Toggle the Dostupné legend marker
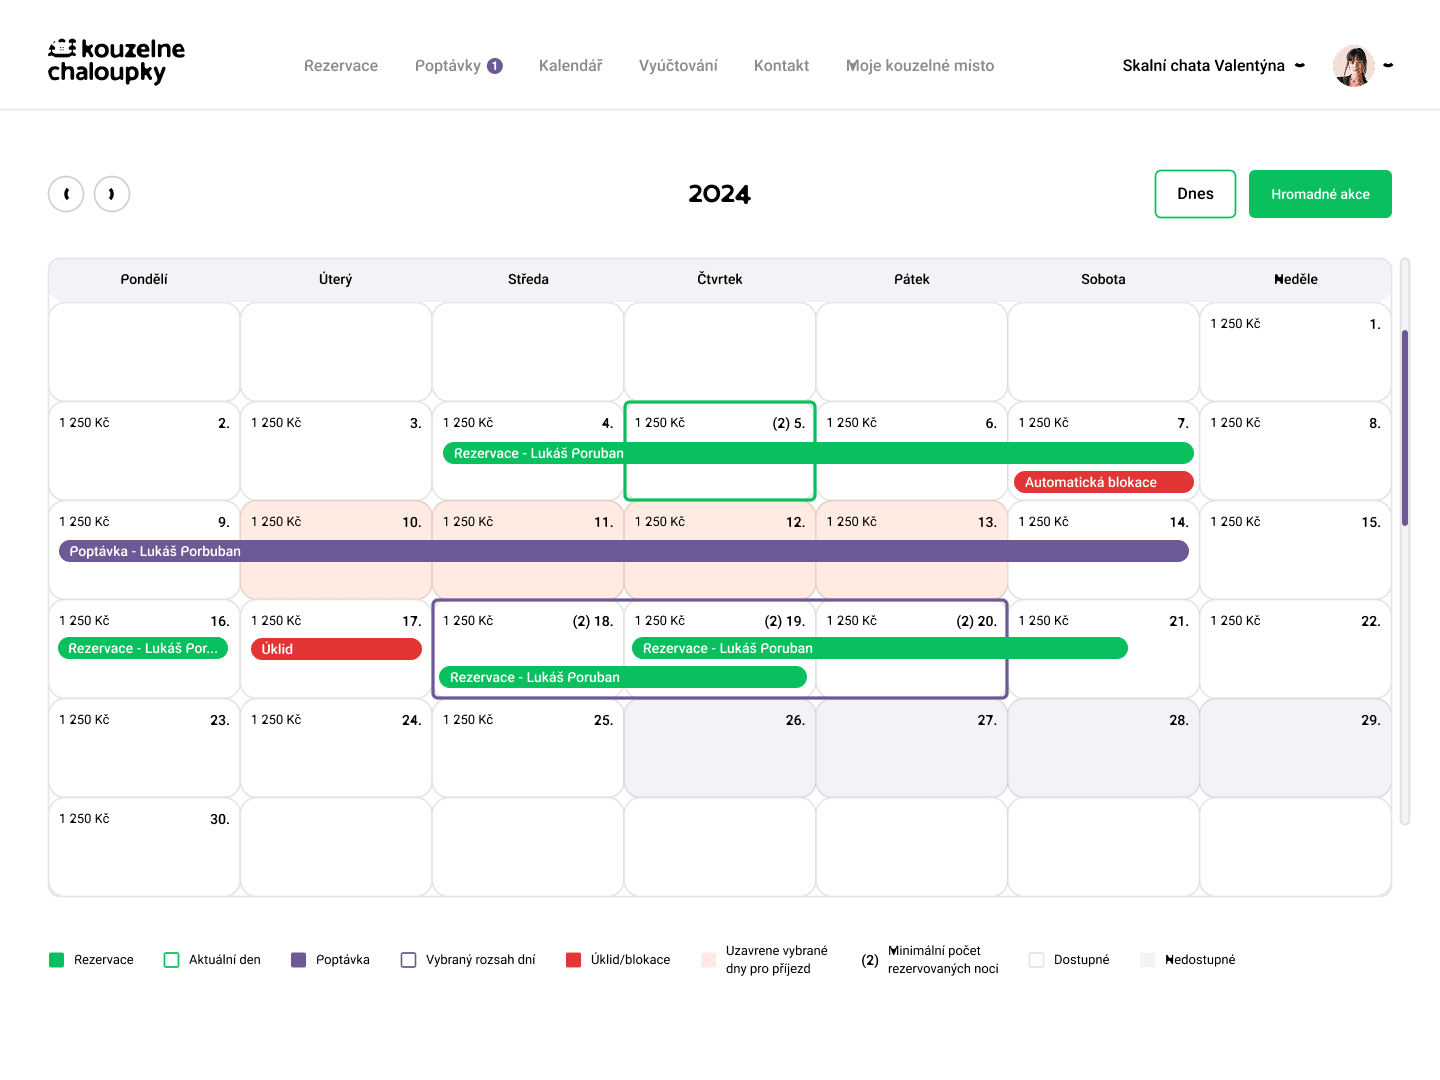Image resolution: width=1440 pixels, height=1080 pixels. 1037,959
